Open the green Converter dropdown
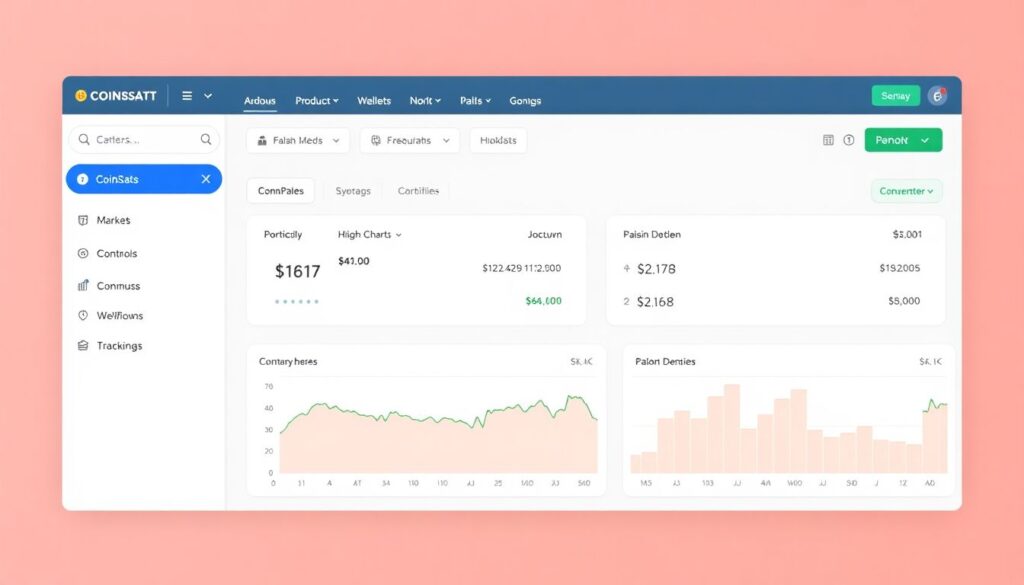The height and width of the screenshot is (585, 1024). coord(906,191)
